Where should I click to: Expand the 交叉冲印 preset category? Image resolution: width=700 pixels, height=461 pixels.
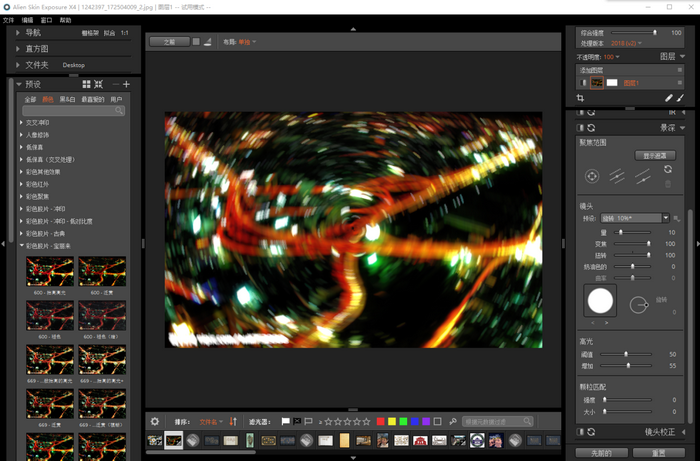tap(40, 123)
